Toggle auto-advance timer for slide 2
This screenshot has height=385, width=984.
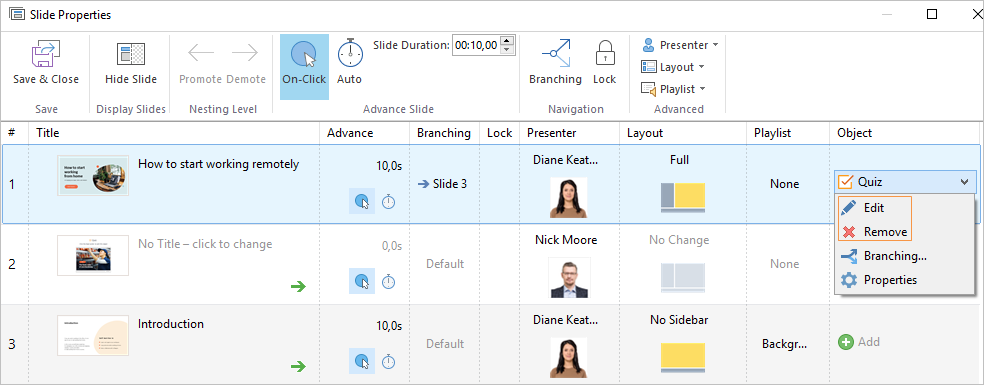388,281
